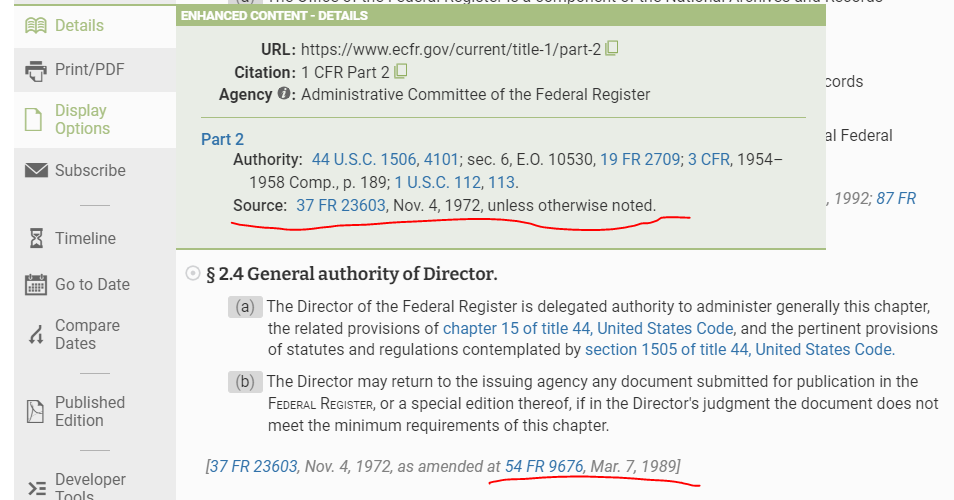Click the Agency info icon
The height and width of the screenshot is (500, 954).
click(284, 94)
